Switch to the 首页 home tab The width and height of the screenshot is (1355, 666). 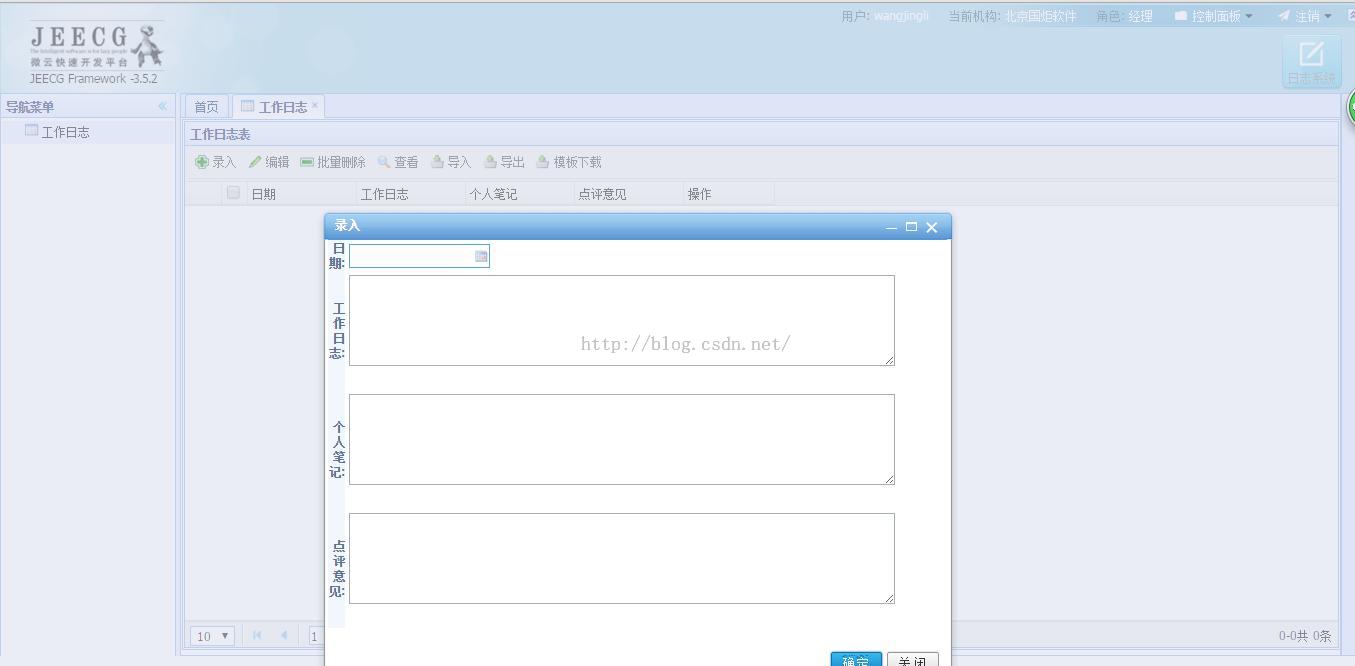206,107
